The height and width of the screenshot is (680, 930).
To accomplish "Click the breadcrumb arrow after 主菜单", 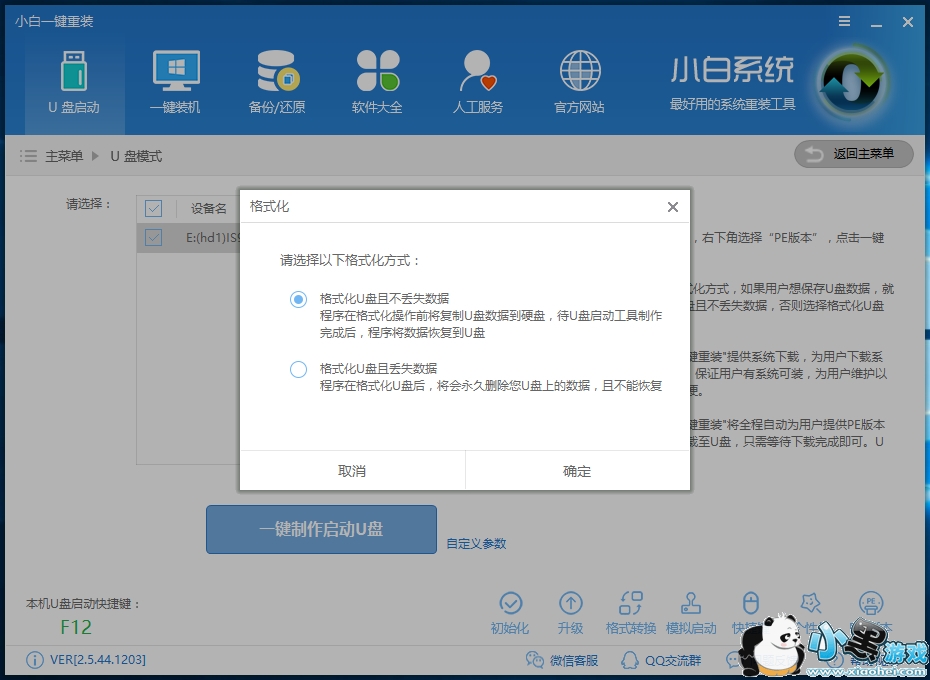I will coord(95,156).
